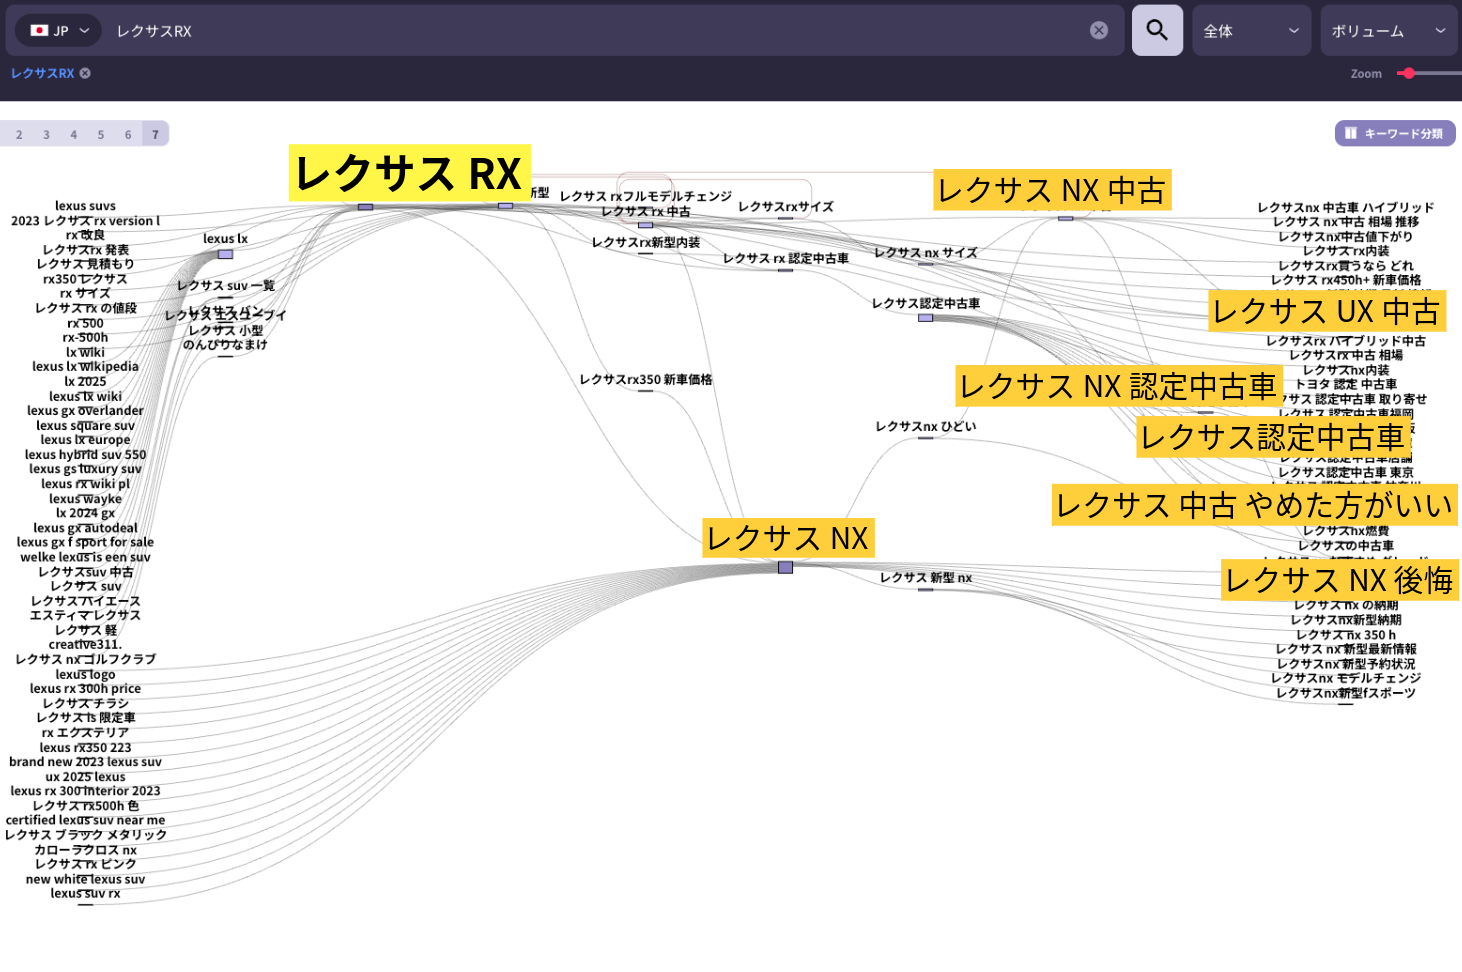Click the レクサス認定中古車 node square
Image resolution: width=1462 pixels, height=972 pixels.
pyautogui.click(x=926, y=318)
